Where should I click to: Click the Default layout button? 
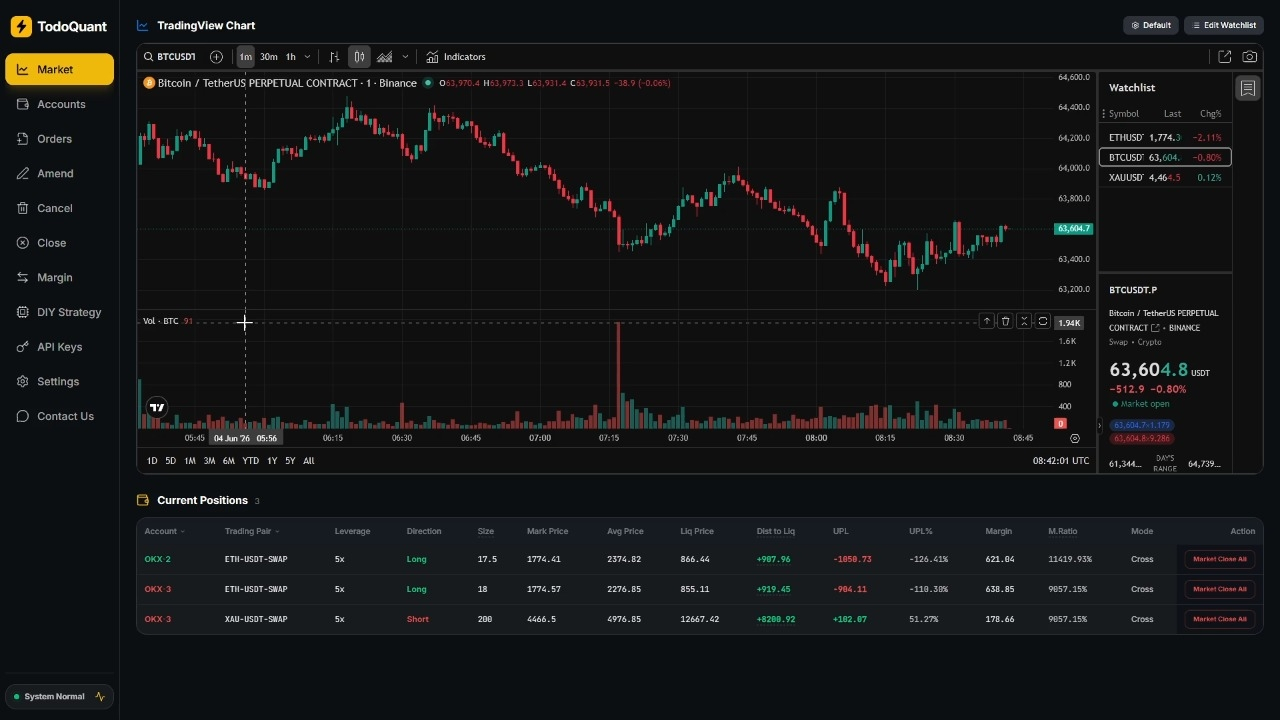point(1151,25)
